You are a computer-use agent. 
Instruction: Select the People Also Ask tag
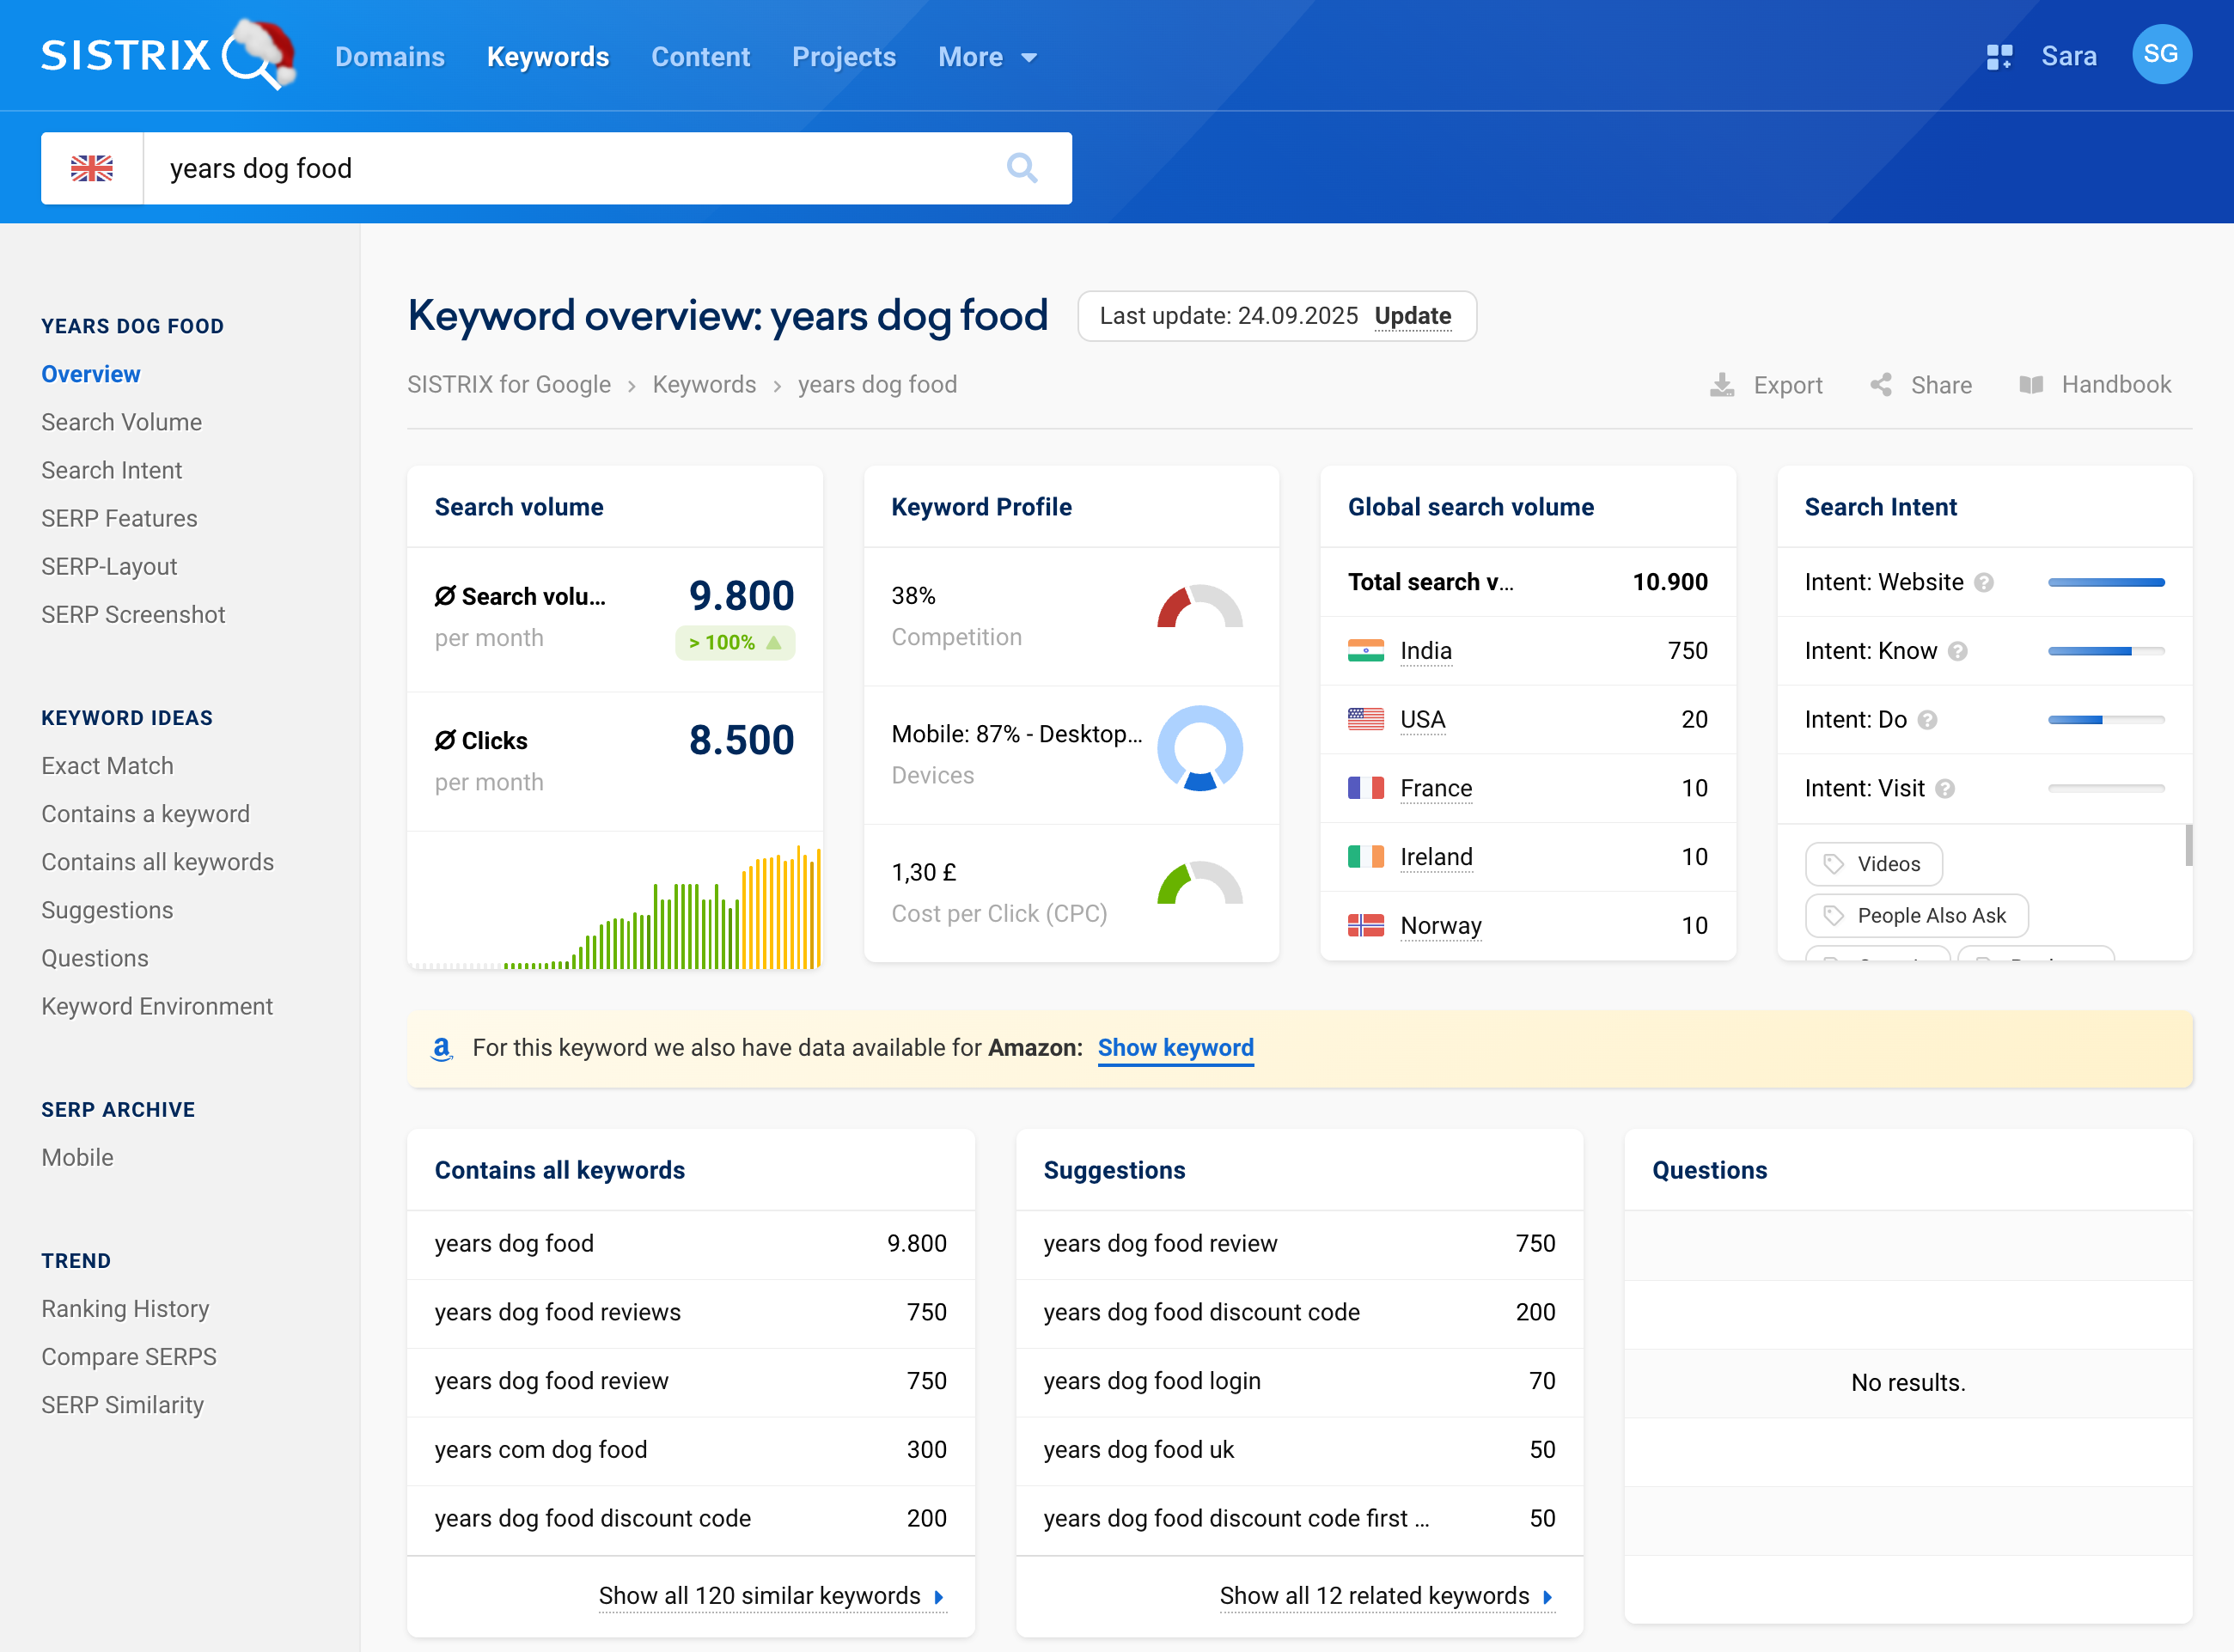pyautogui.click(x=1916, y=915)
